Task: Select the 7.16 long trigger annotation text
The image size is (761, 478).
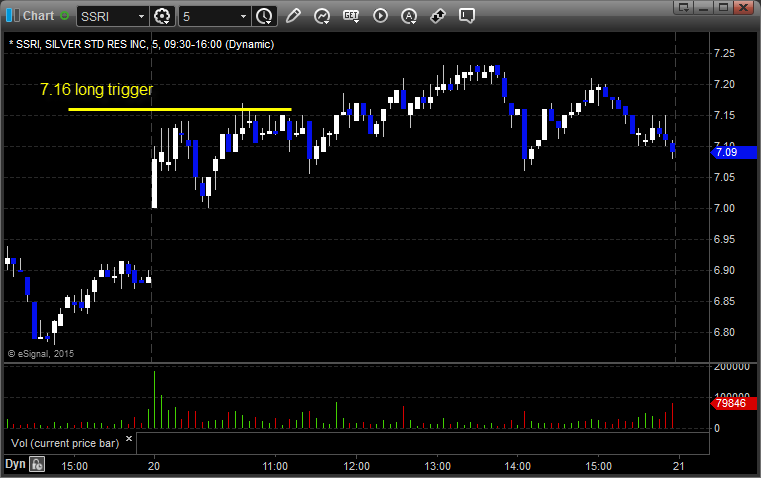Action: click(x=96, y=89)
